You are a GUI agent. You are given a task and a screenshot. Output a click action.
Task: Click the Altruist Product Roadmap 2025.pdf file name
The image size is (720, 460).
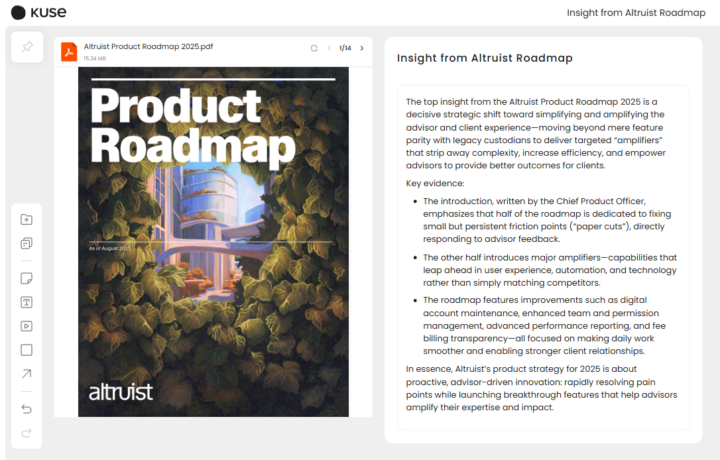point(148,46)
